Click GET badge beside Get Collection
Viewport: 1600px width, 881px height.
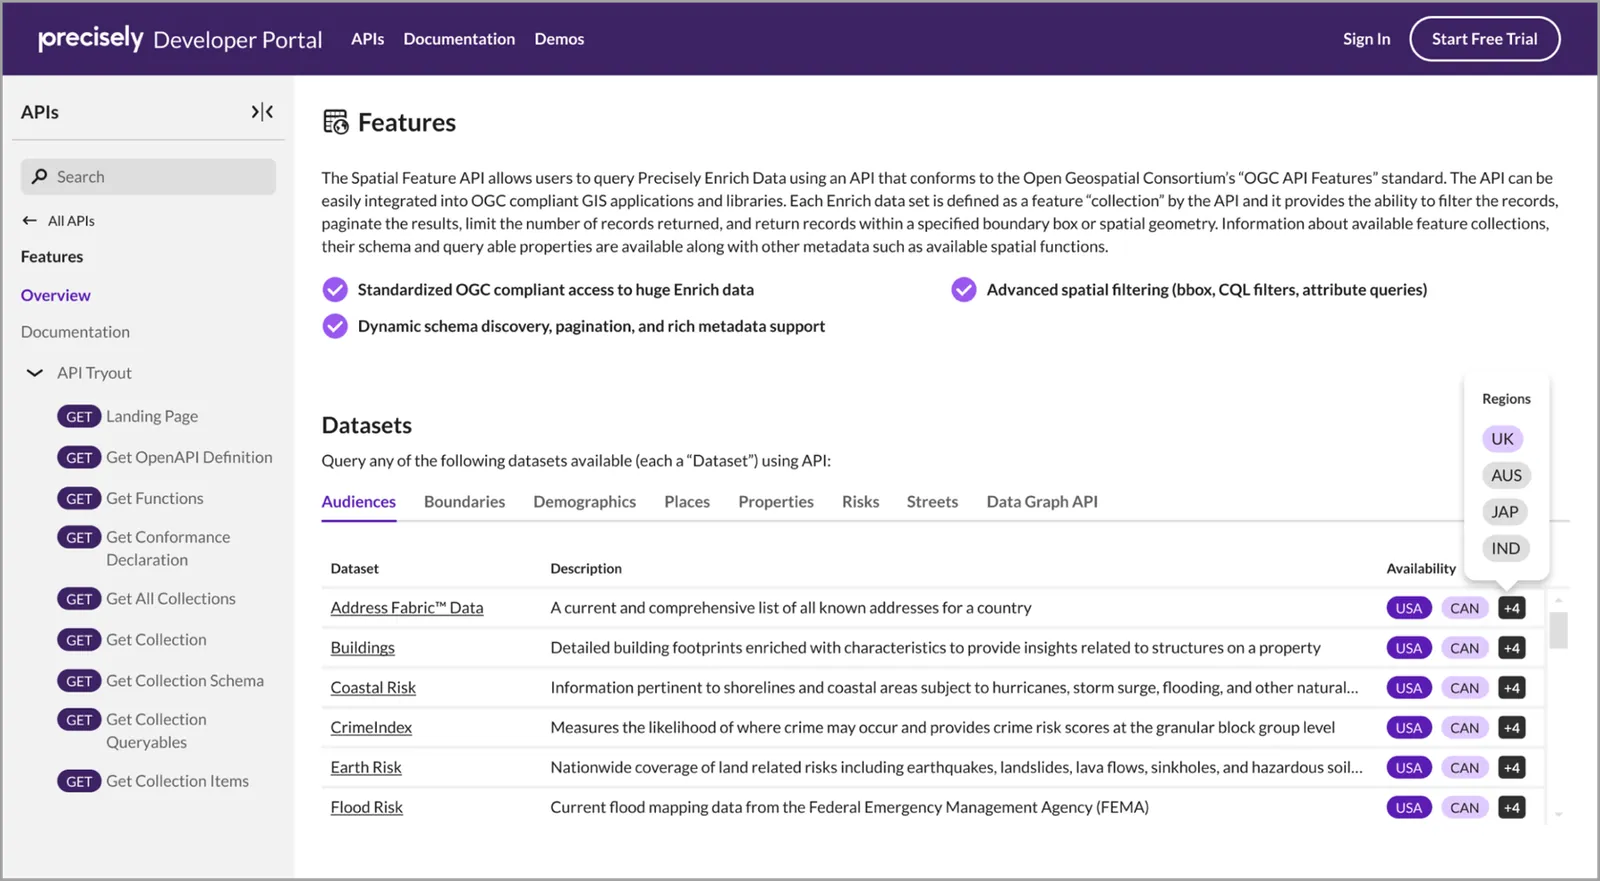[x=79, y=640]
